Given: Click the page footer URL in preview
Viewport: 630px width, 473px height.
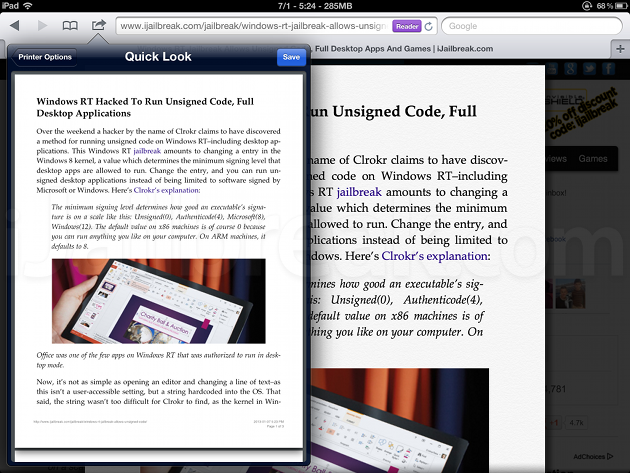Looking at the screenshot, I should click(90, 422).
